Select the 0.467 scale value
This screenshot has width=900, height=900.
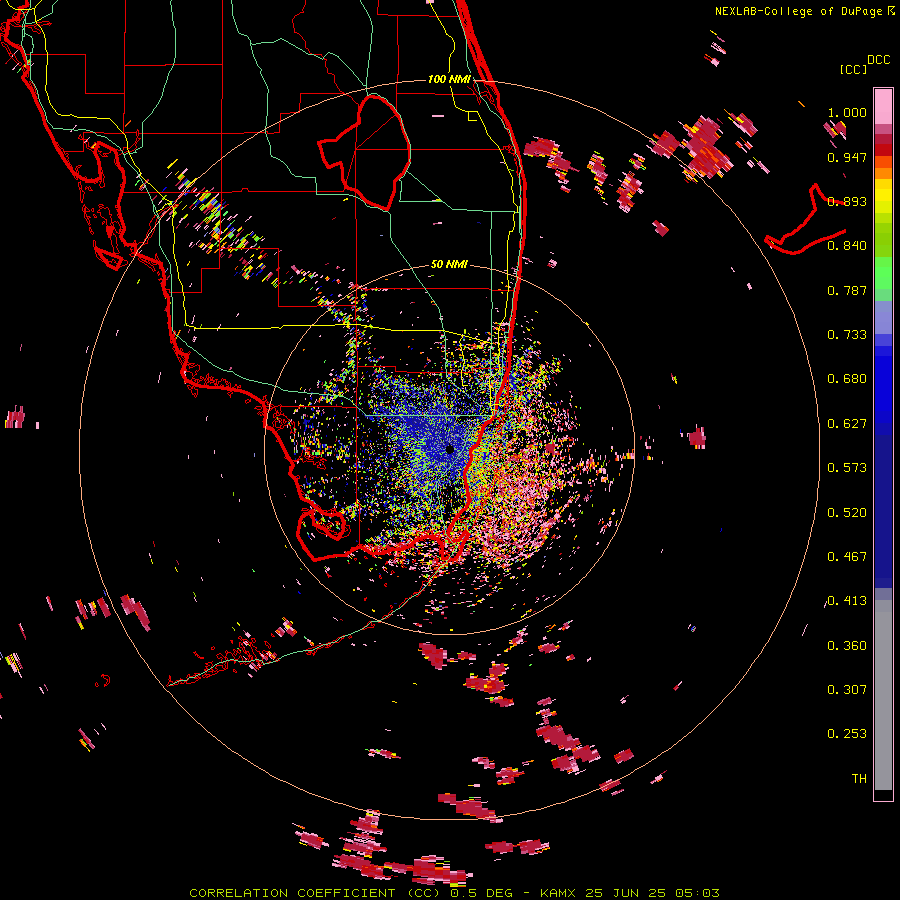[847, 557]
